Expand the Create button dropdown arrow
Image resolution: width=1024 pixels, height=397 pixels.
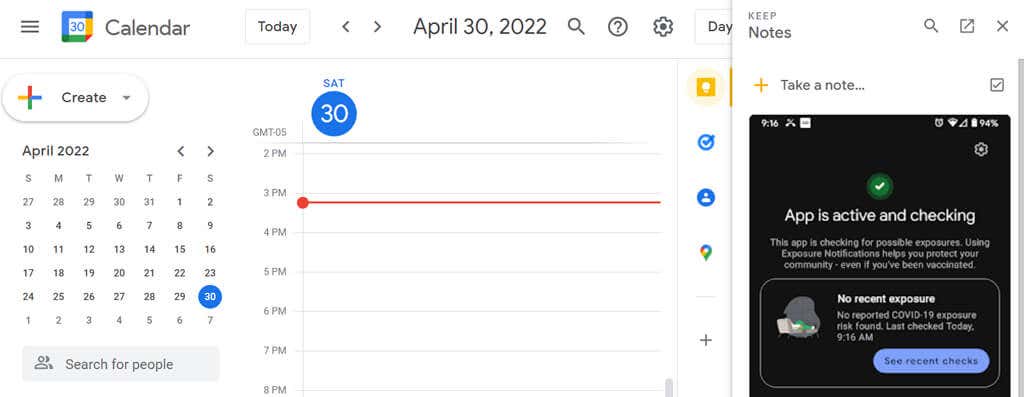pyautogui.click(x=127, y=98)
